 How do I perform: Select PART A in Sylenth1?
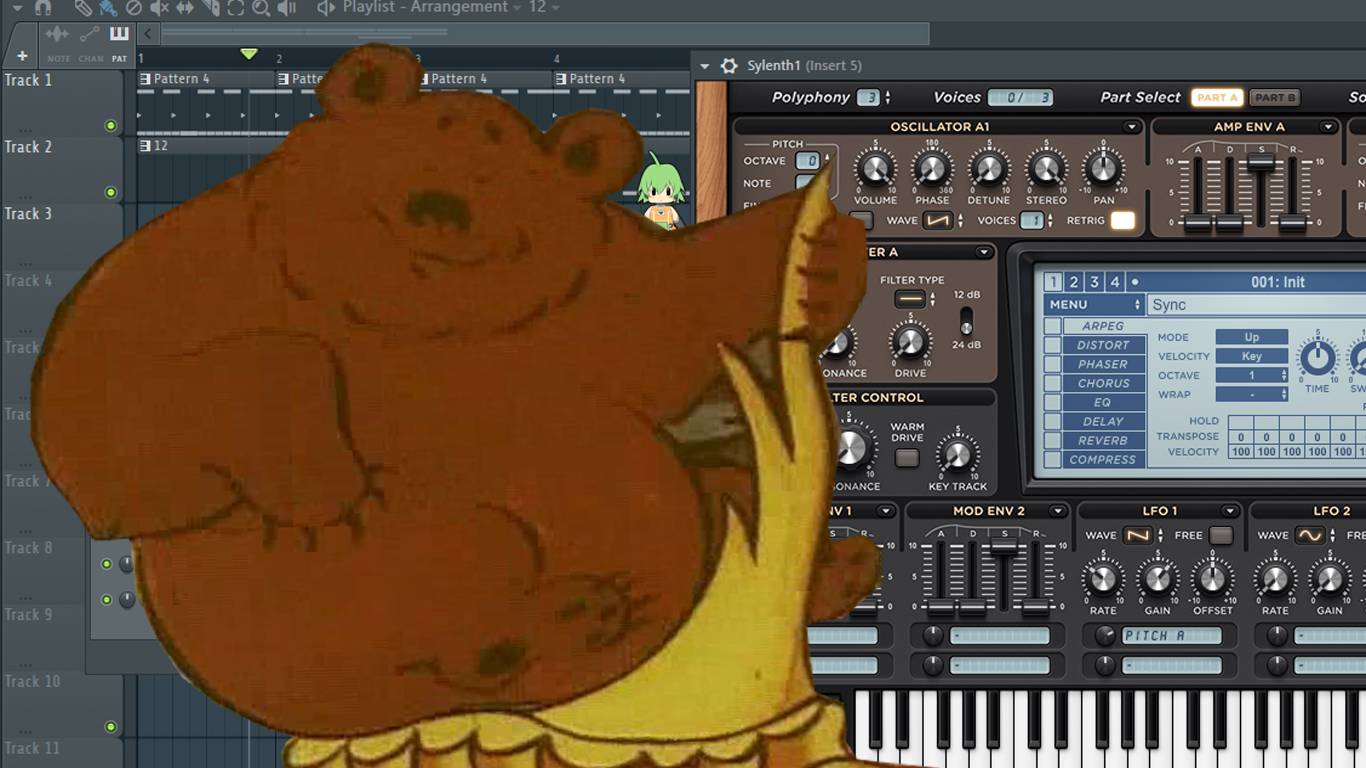point(1217,97)
